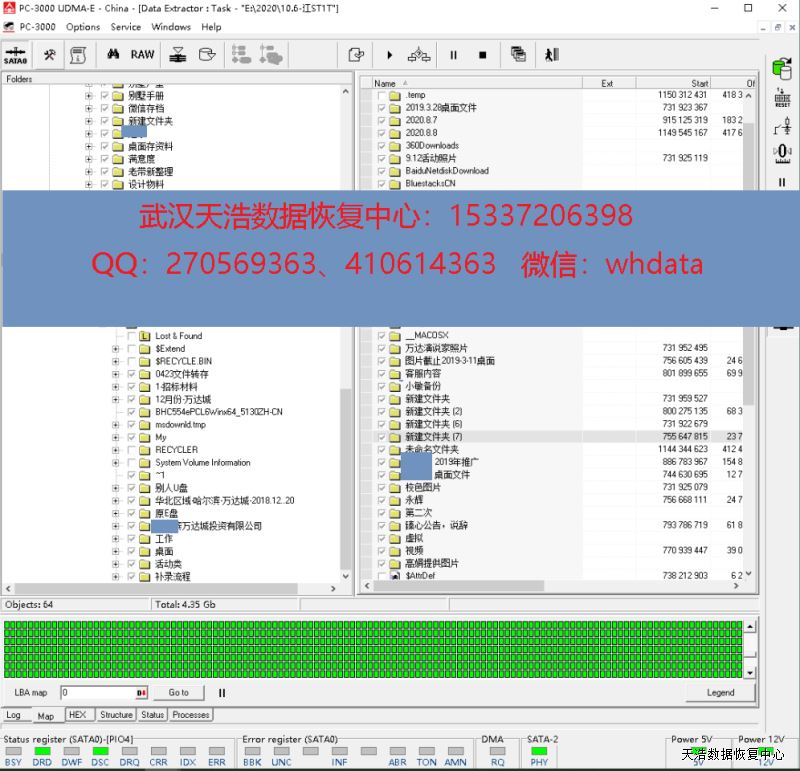The height and width of the screenshot is (771, 800).
Task: Click the SATA0 port selector icon
Action: pyautogui.click(x=15, y=55)
